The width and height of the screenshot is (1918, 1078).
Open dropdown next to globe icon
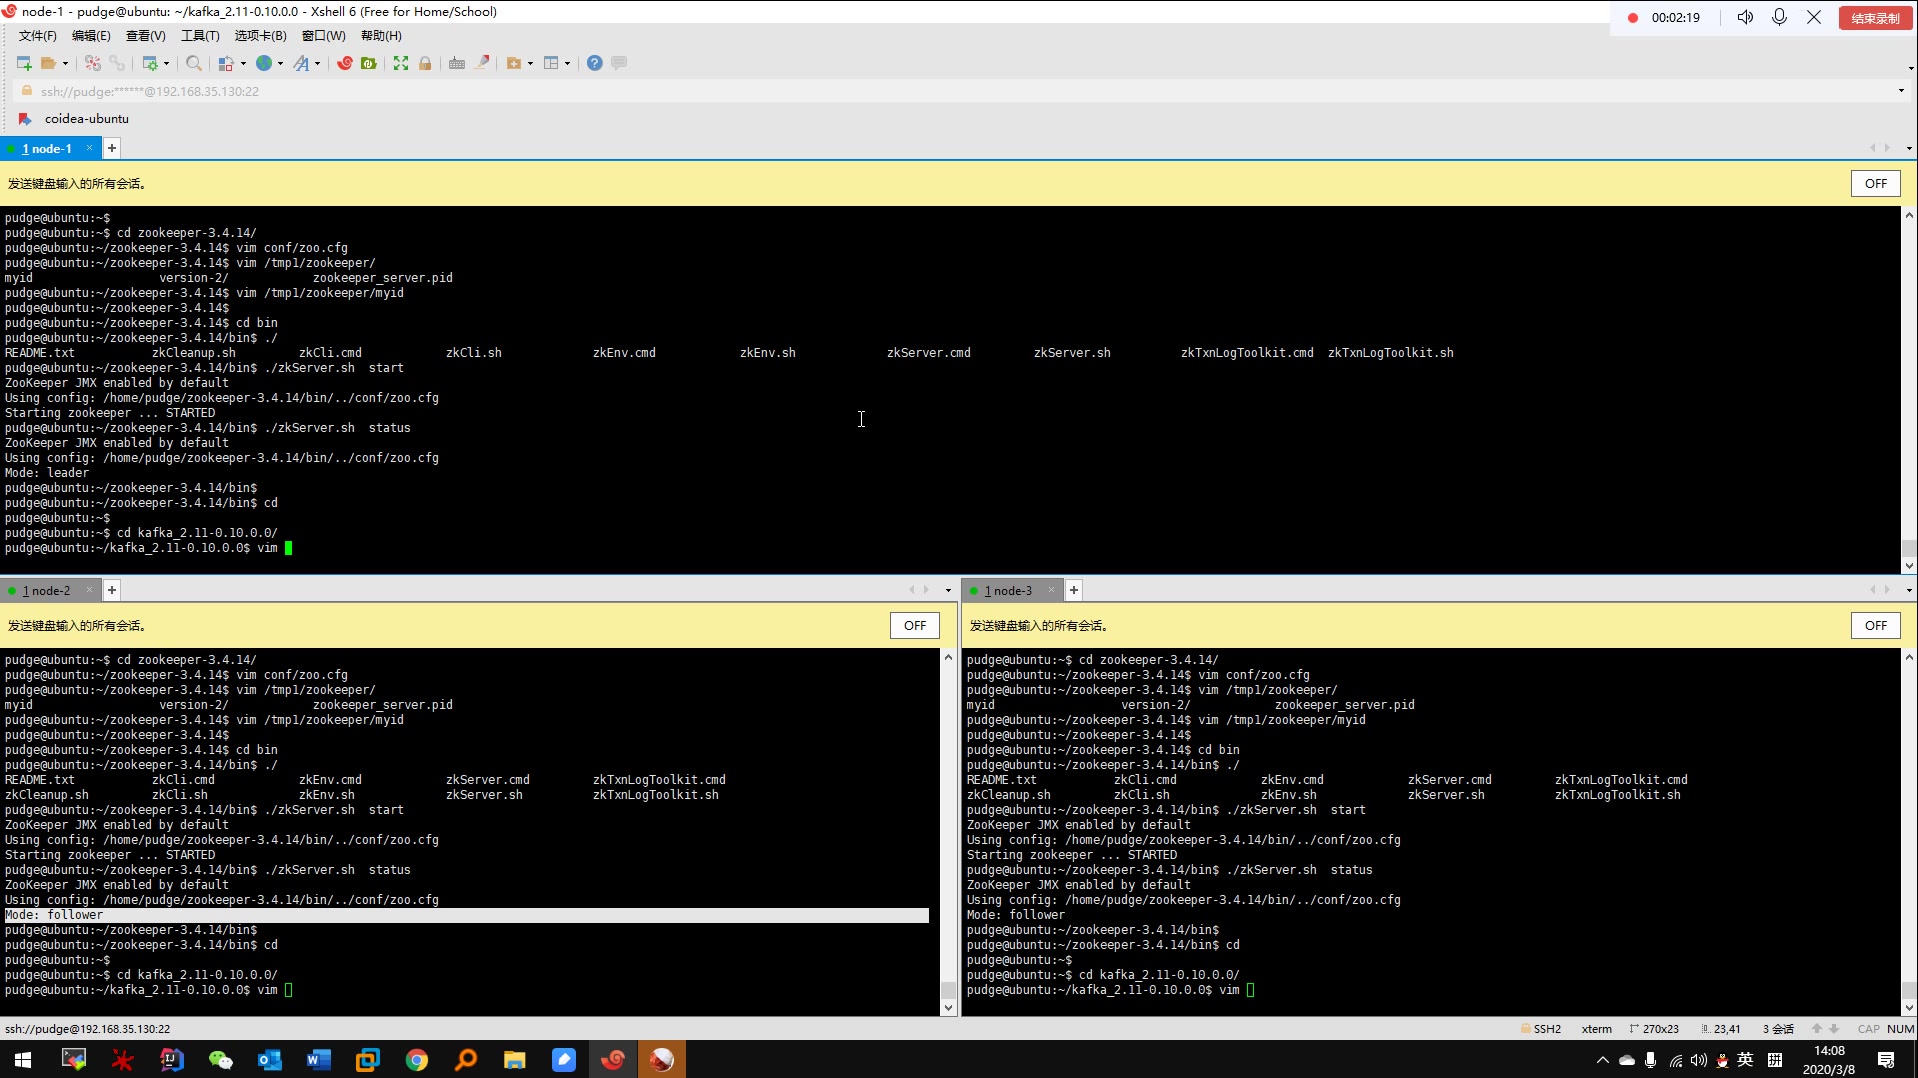pyautogui.click(x=280, y=63)
